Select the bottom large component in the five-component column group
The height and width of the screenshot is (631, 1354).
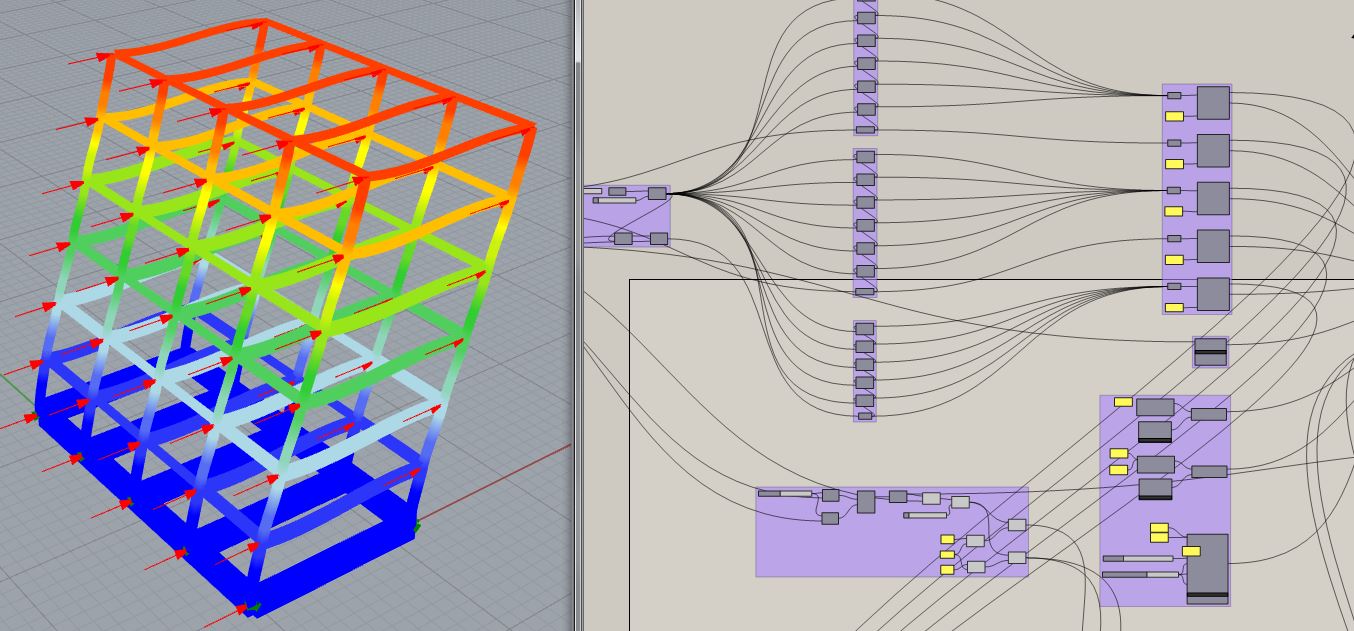[x=1213, y=293]
